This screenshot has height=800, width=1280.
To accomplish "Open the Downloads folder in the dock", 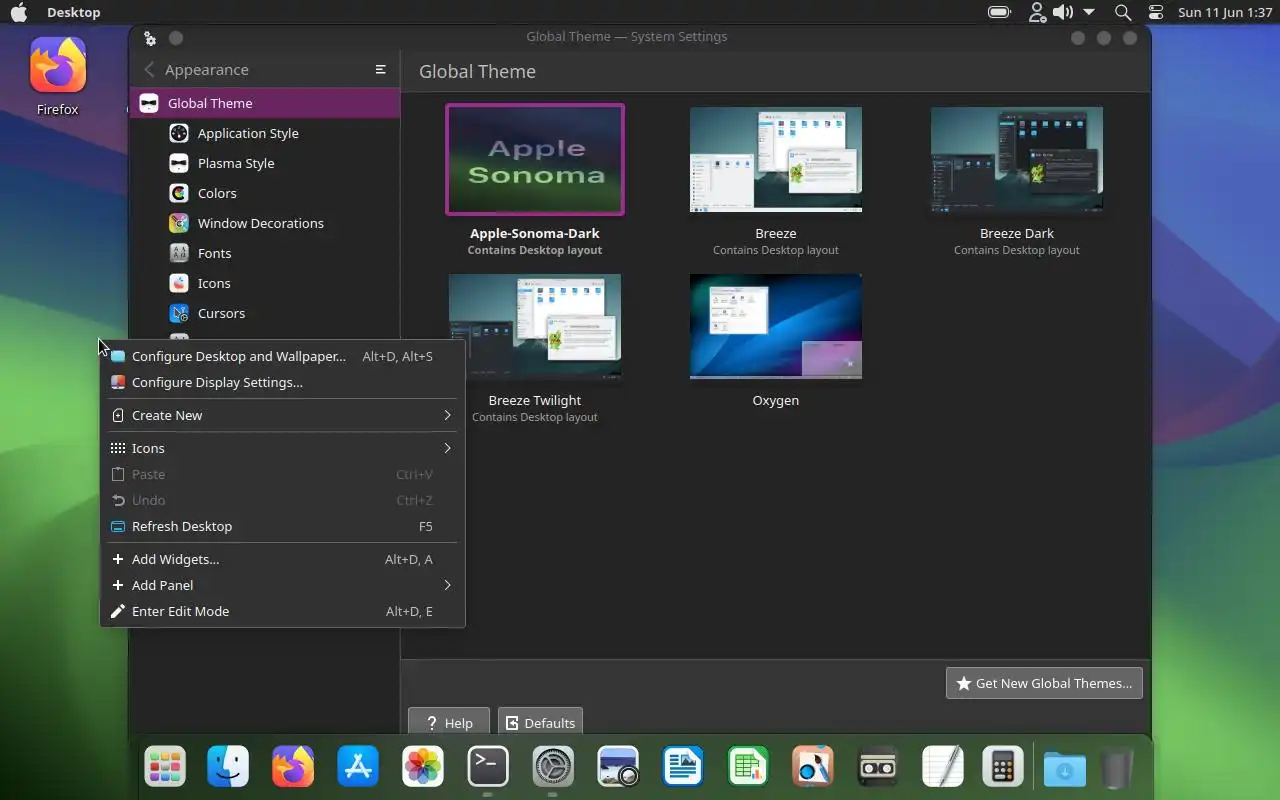I will click(x=1065, y=768).
